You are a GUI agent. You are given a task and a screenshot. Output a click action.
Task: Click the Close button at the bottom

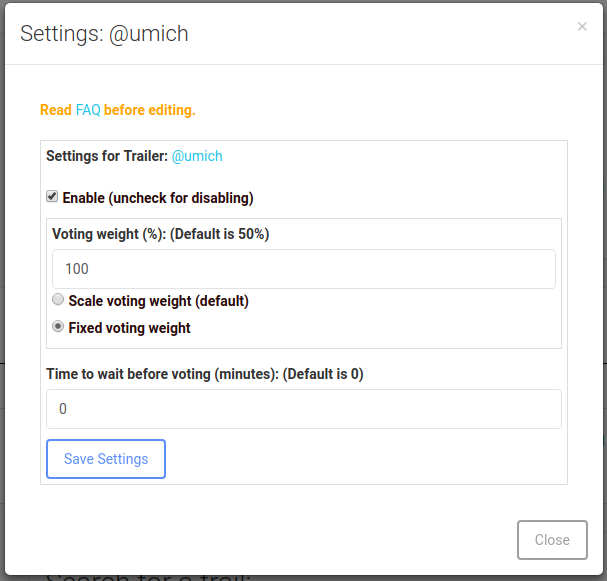552,540
